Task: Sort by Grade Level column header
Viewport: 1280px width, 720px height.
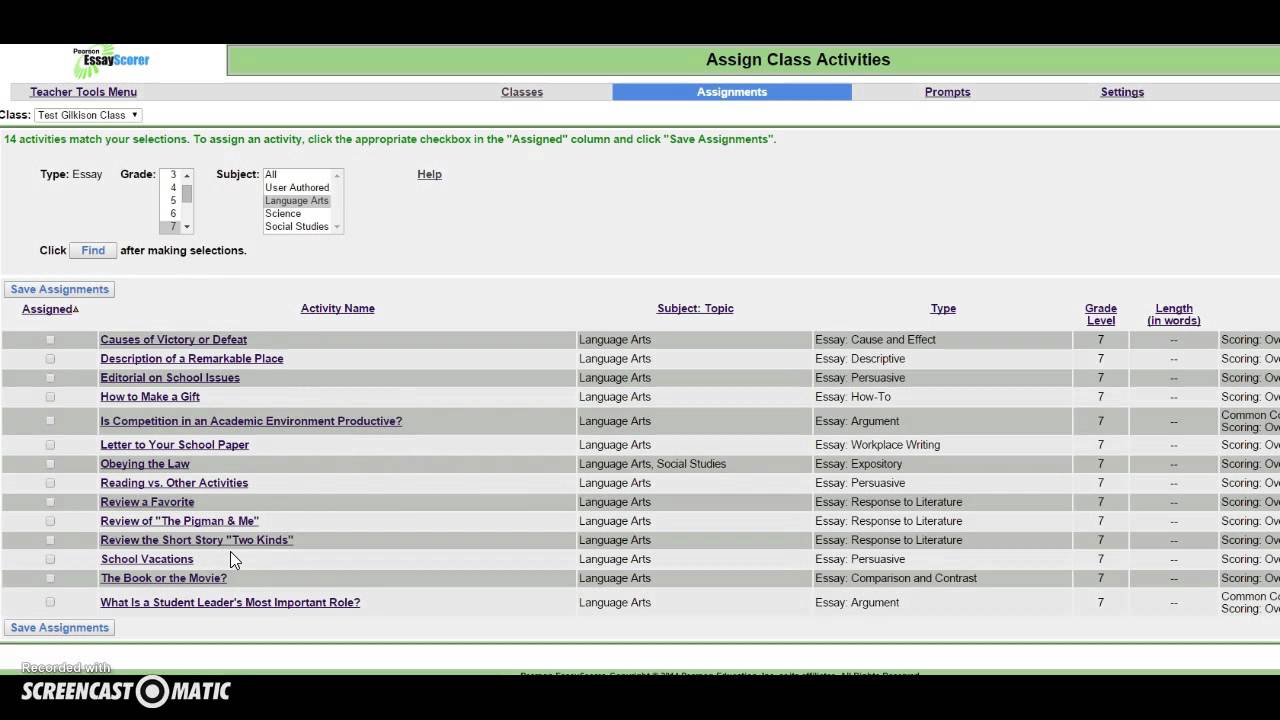Action: click(1101, 314)
